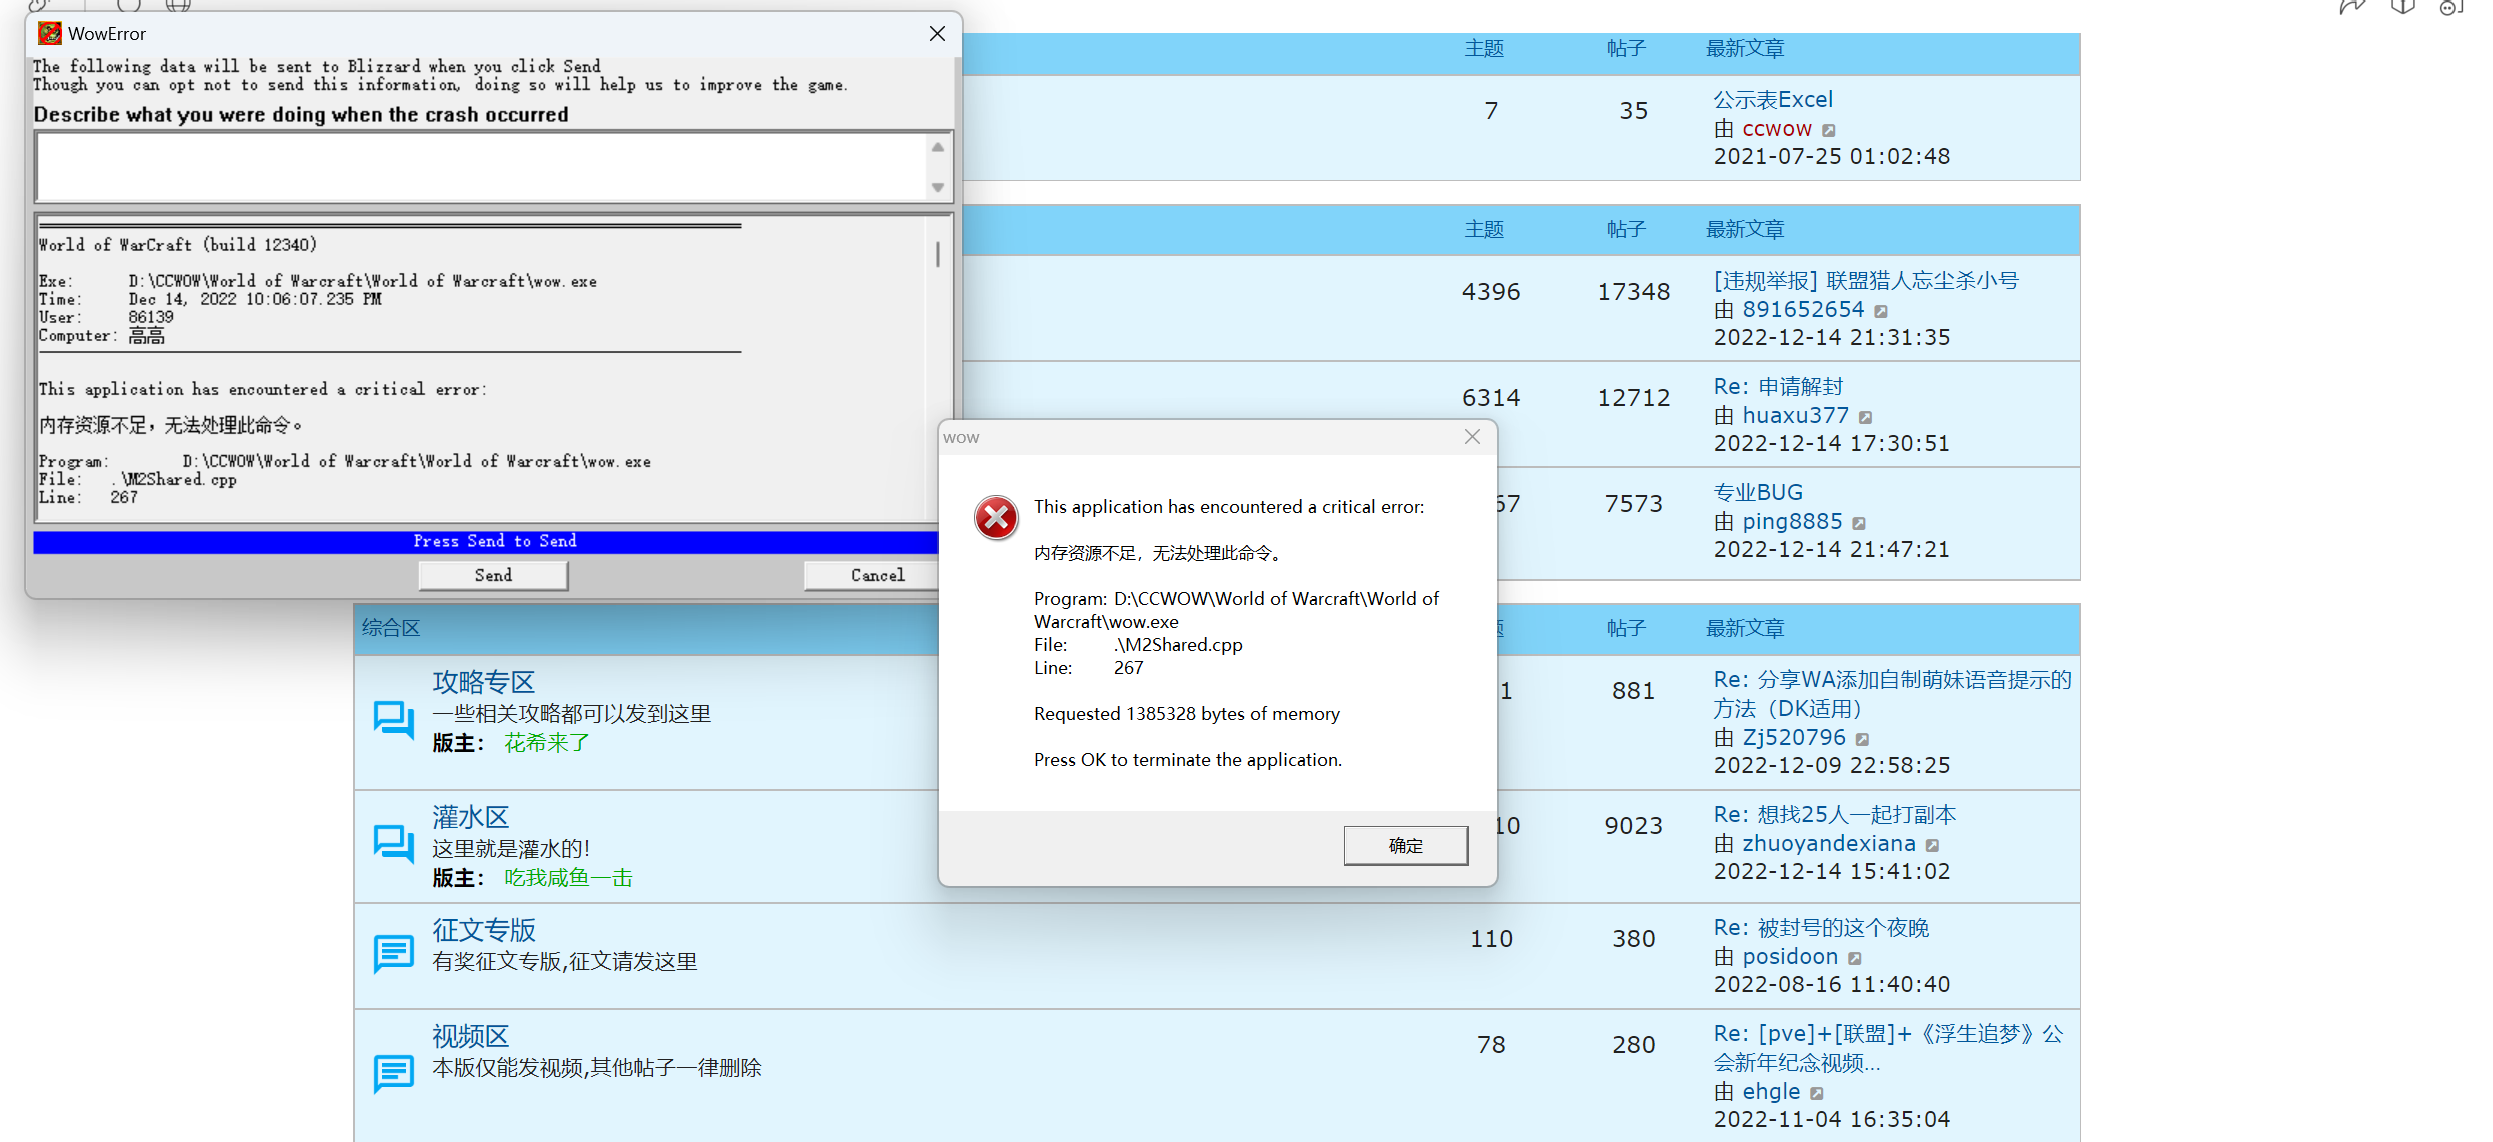Click the description box scroll-down arrow

click(x=938, y=187)
